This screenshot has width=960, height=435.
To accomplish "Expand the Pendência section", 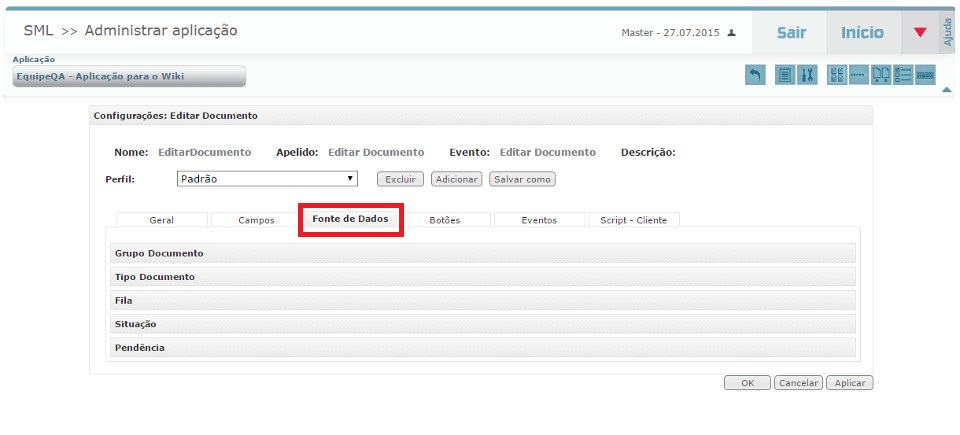I will point(482,347).
